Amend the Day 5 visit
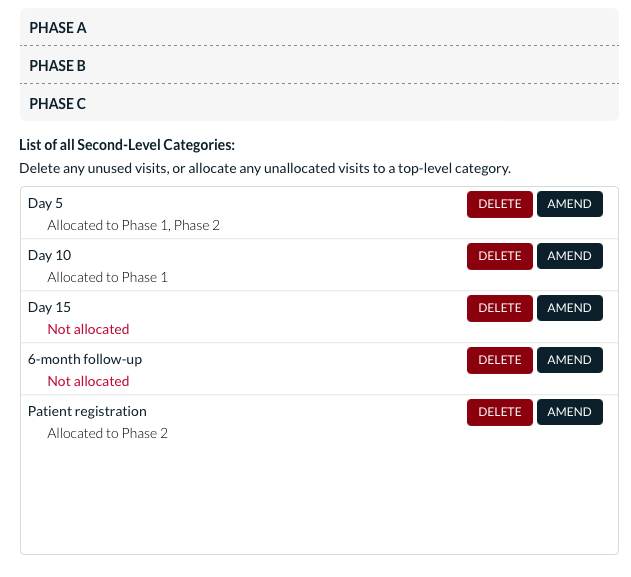 coord(569,204)
